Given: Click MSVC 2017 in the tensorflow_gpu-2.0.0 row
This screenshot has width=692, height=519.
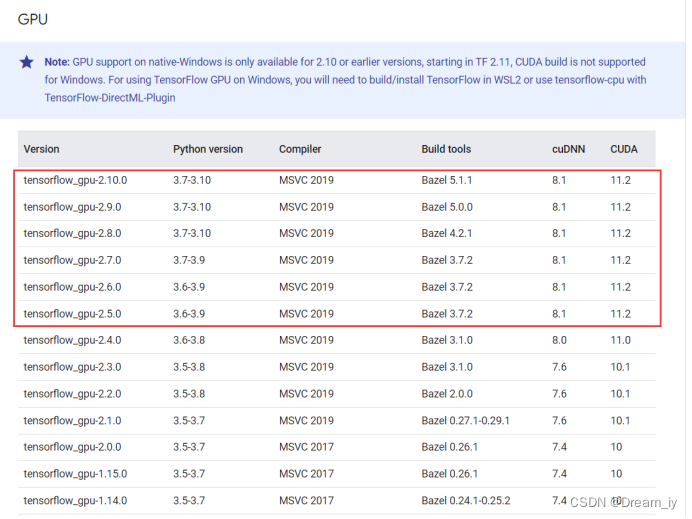Looking at the screenshot, I should (306, 447).
